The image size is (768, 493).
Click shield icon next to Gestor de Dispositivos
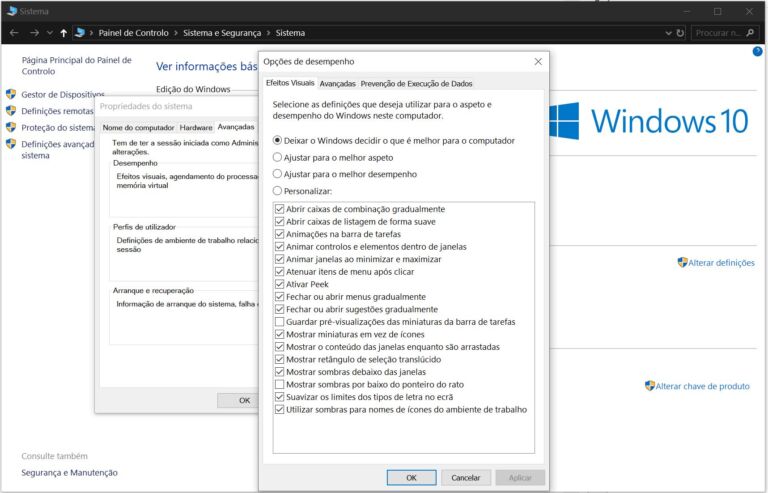pos(11,94)
